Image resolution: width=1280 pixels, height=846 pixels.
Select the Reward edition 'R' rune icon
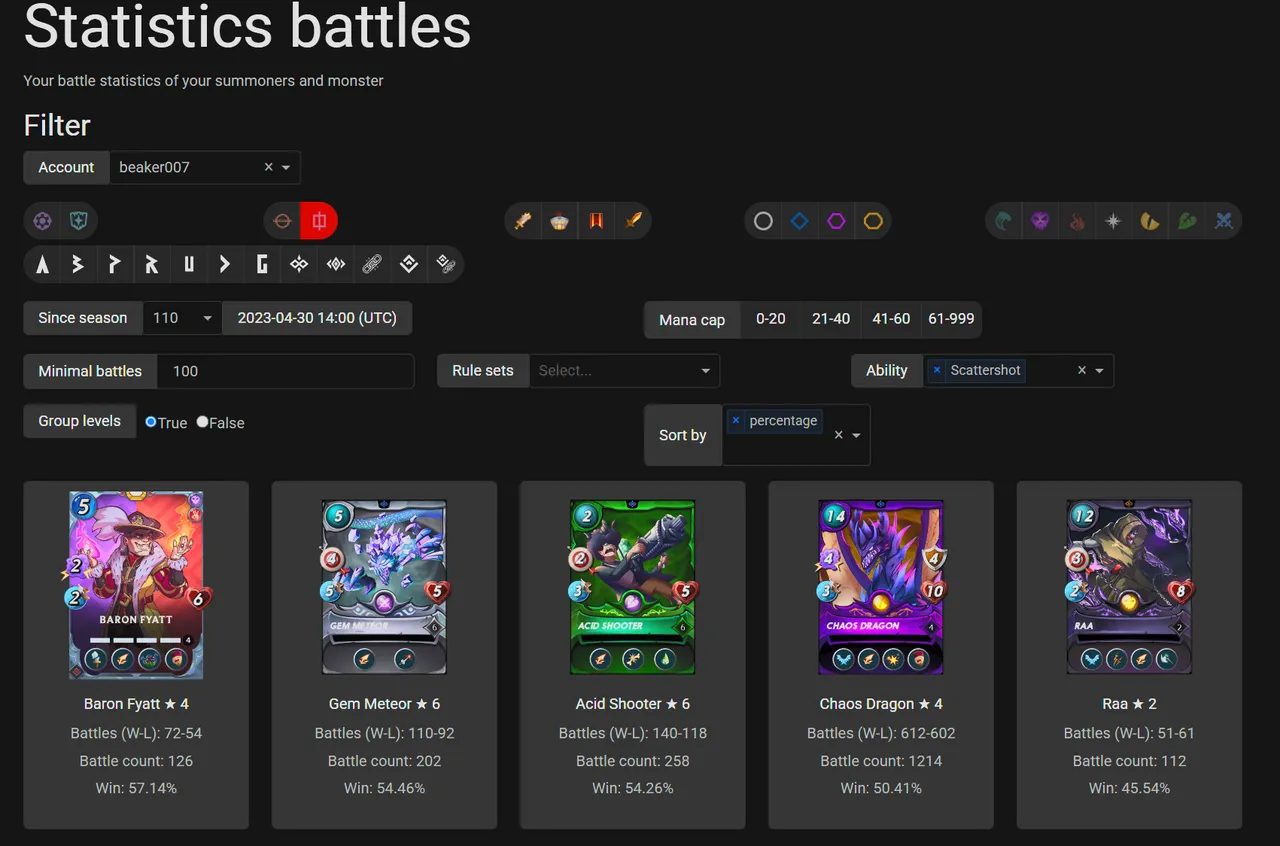click(152, 264)
